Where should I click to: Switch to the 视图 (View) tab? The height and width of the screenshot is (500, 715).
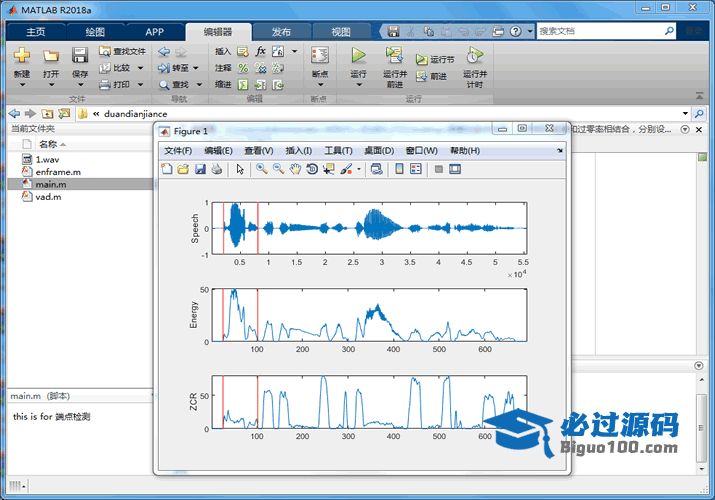tap(341, 31)
